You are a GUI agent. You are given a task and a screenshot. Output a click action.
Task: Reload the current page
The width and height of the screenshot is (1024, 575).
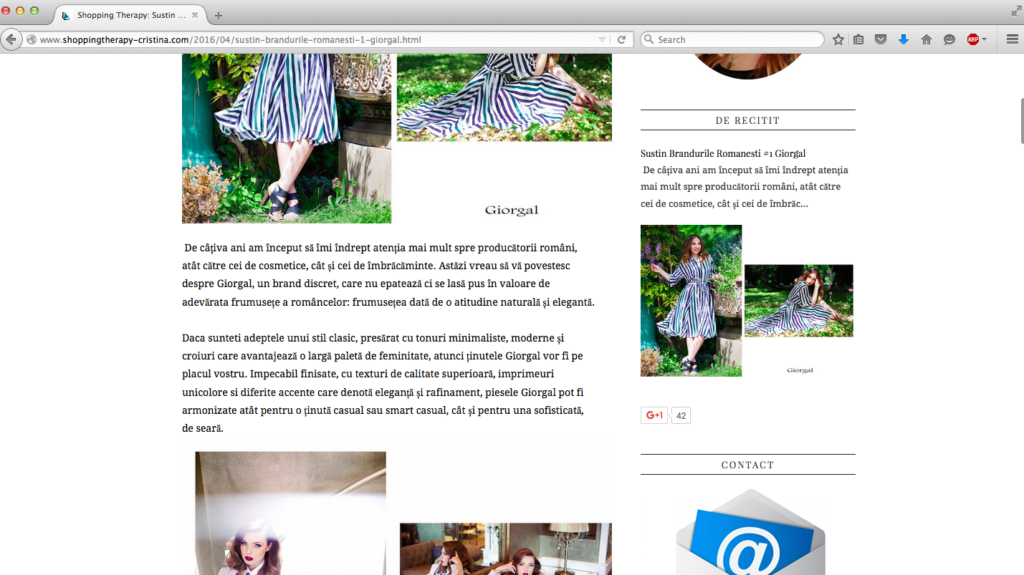point(622,40)
